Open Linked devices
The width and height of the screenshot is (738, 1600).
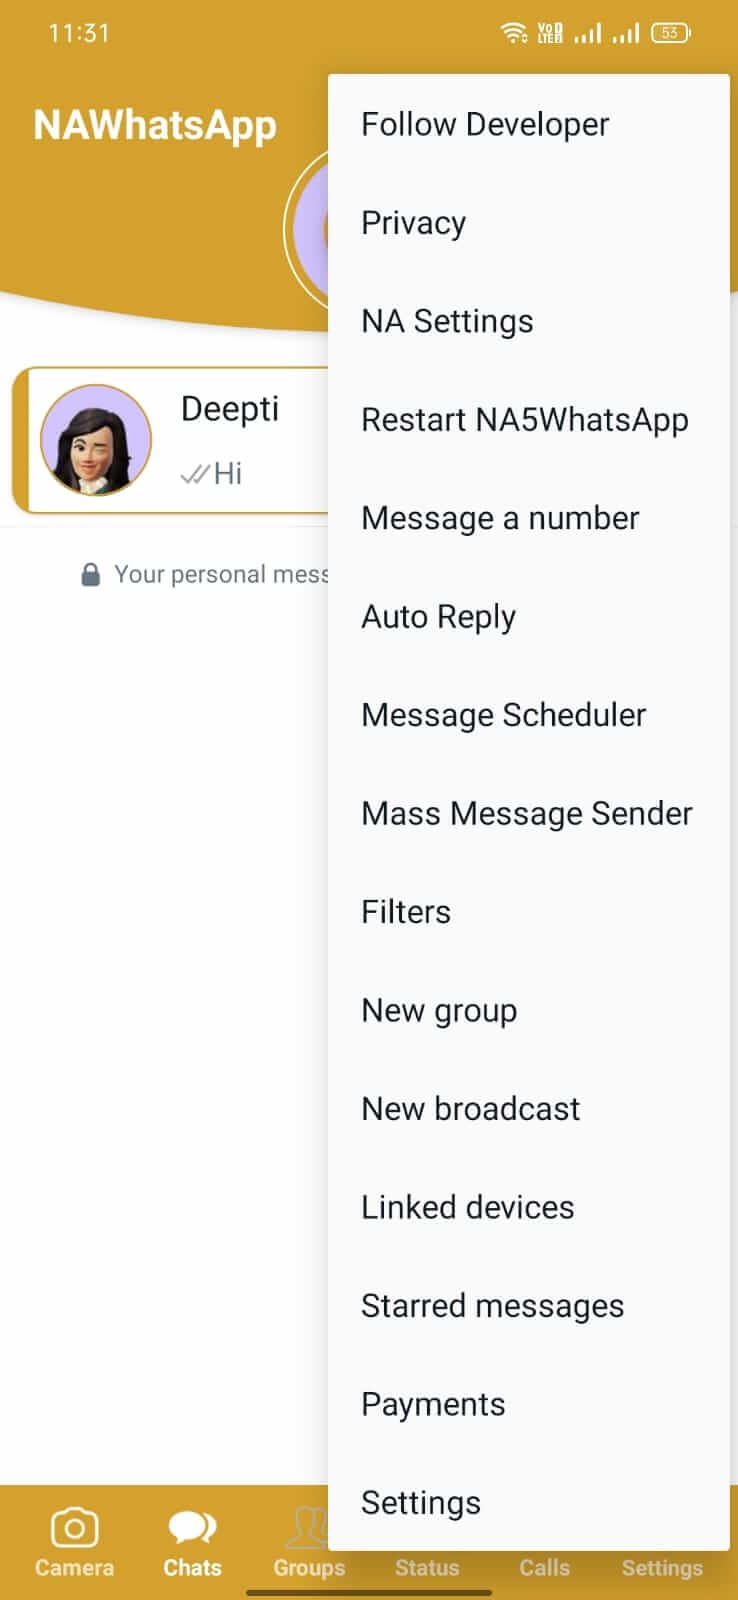click(528, 1207)
